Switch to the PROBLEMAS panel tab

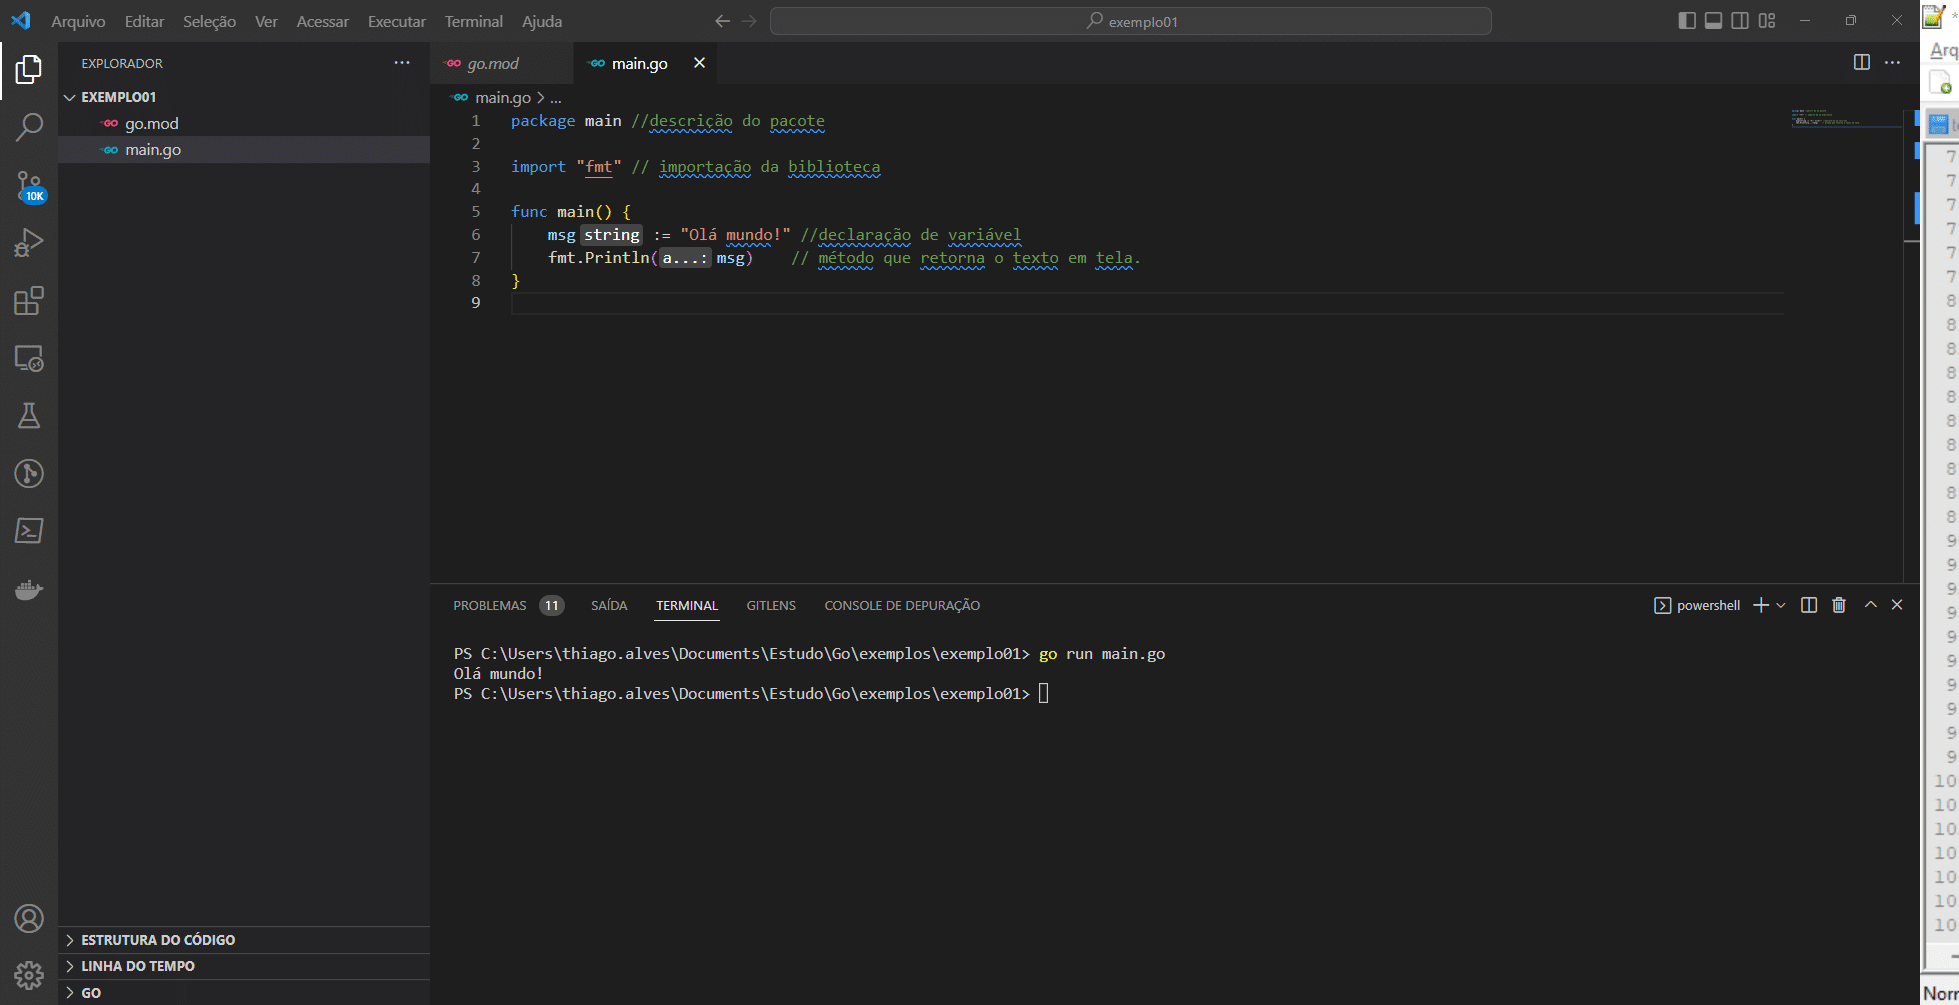(508, 605)
